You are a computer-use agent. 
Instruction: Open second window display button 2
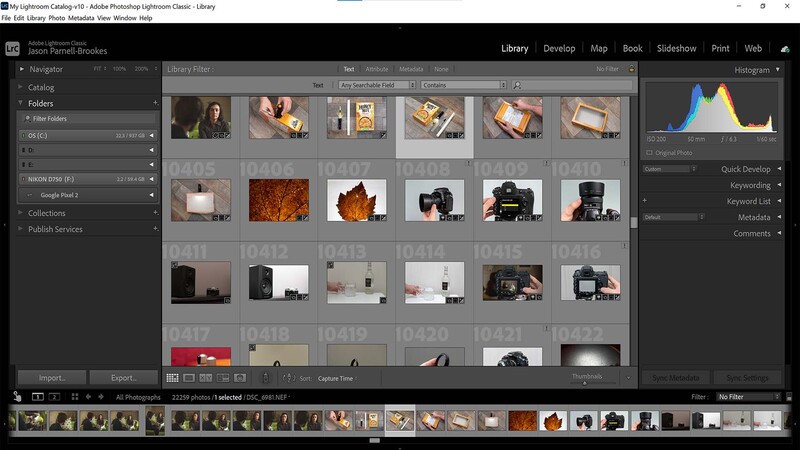coord(54,396)
